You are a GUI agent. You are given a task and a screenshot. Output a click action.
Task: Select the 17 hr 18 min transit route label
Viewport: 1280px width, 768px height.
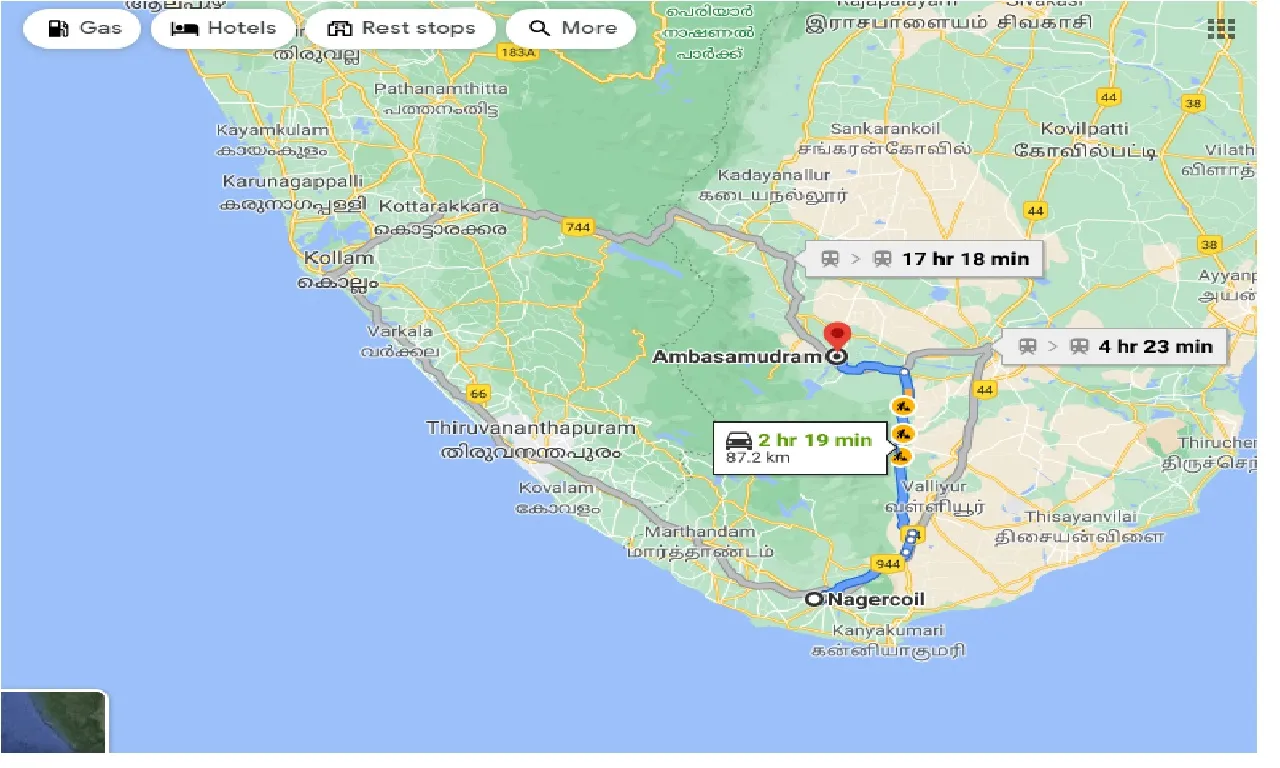click(924, 259)
